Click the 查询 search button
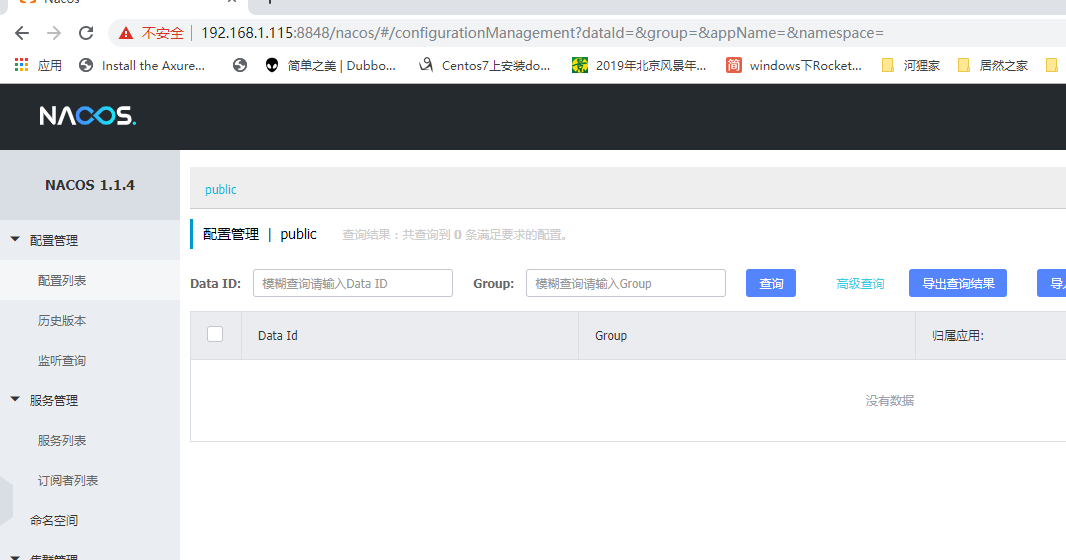 (771, 283)
